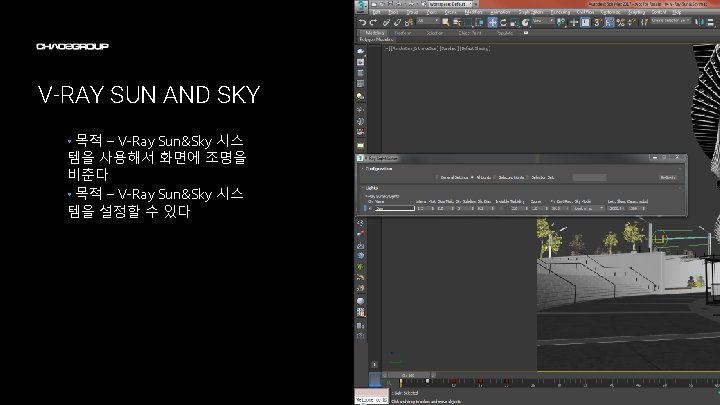Collapse the Lights rollout in Light Lister
The width and height of the screenshot is (720, 405).
click(371, 188)
